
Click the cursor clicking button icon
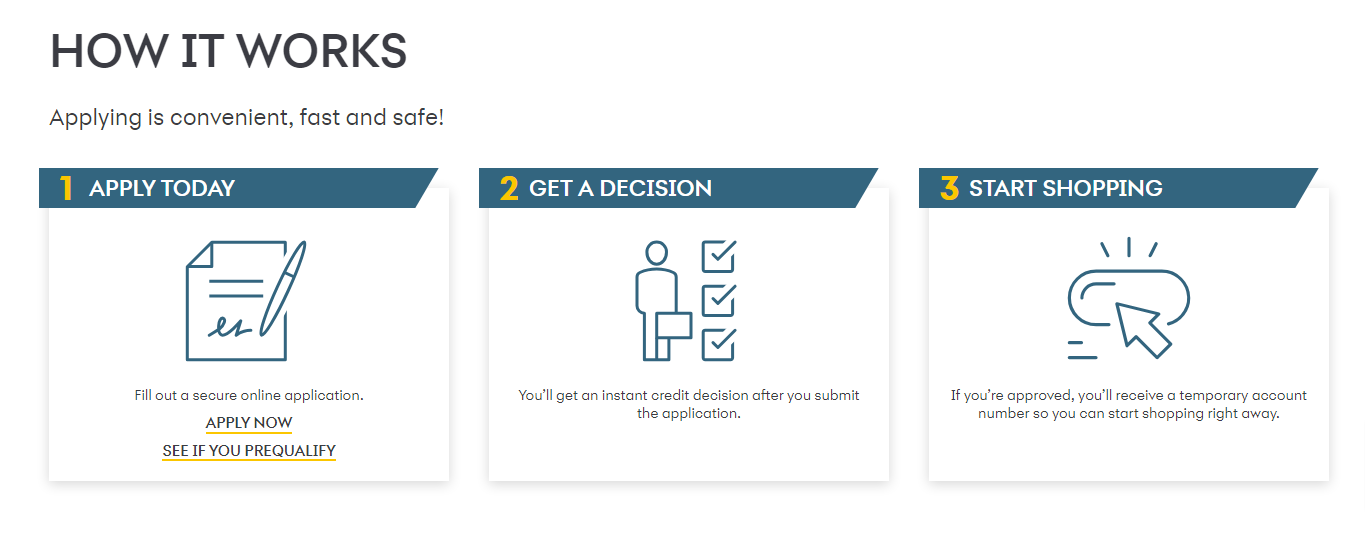pyautogui.click(x=1128, y=298)
